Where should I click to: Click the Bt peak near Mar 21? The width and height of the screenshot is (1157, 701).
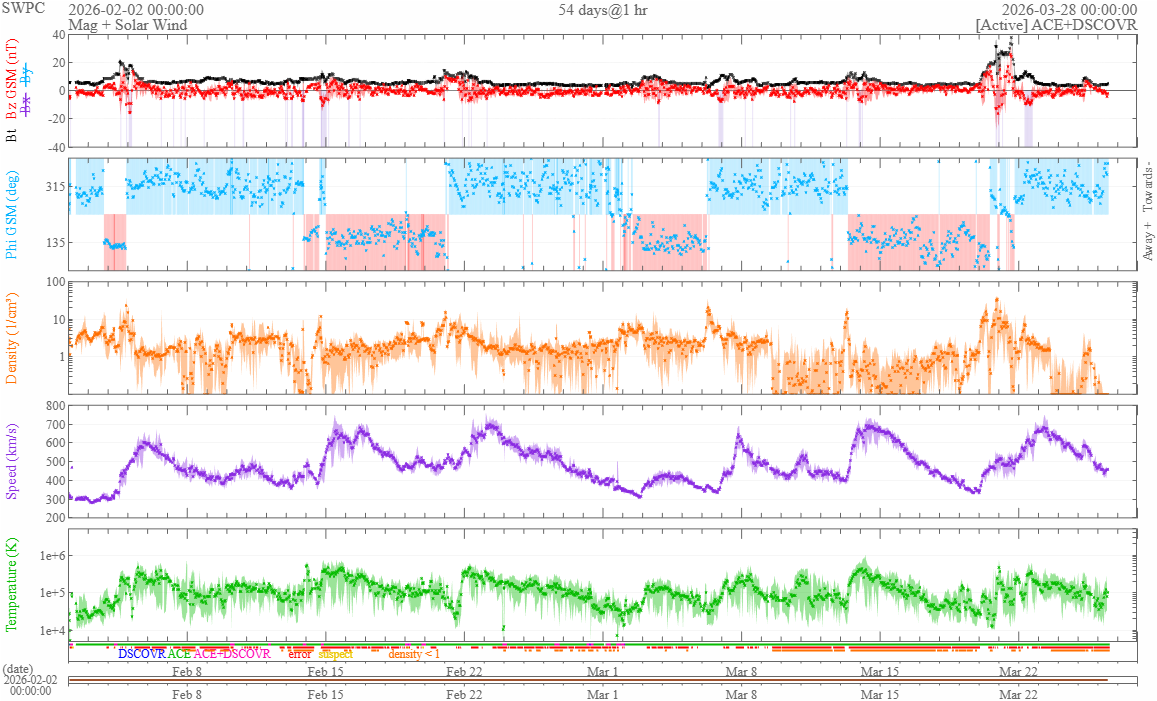coord(1010,38)
